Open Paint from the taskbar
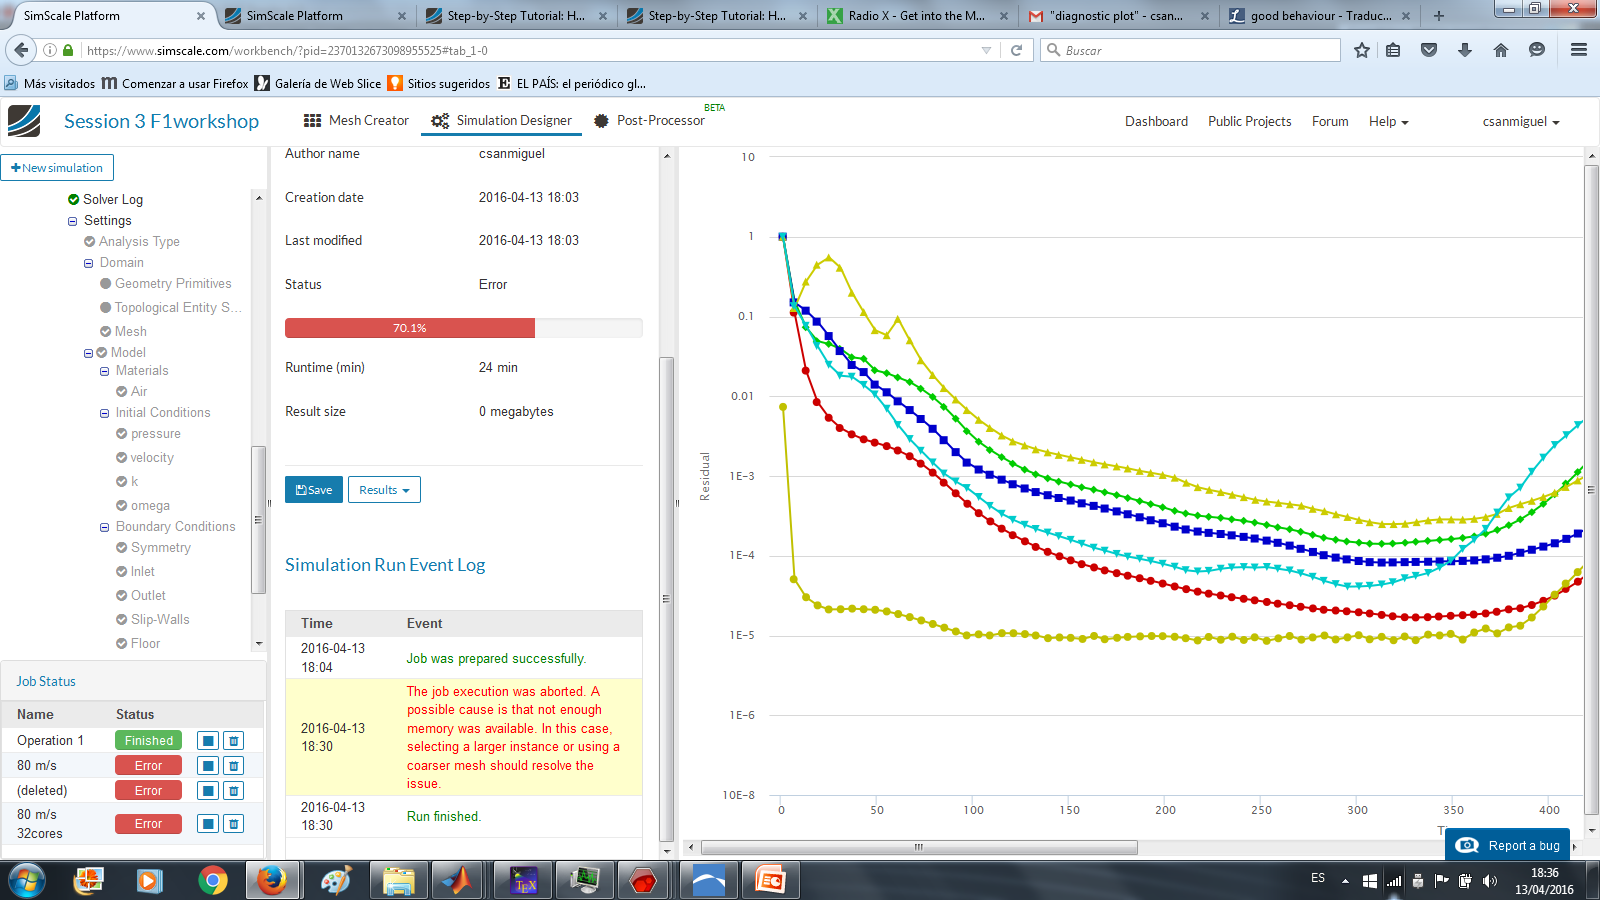Screen dimensions: 1600x900 pyautogui.click(x=335, y=881)
